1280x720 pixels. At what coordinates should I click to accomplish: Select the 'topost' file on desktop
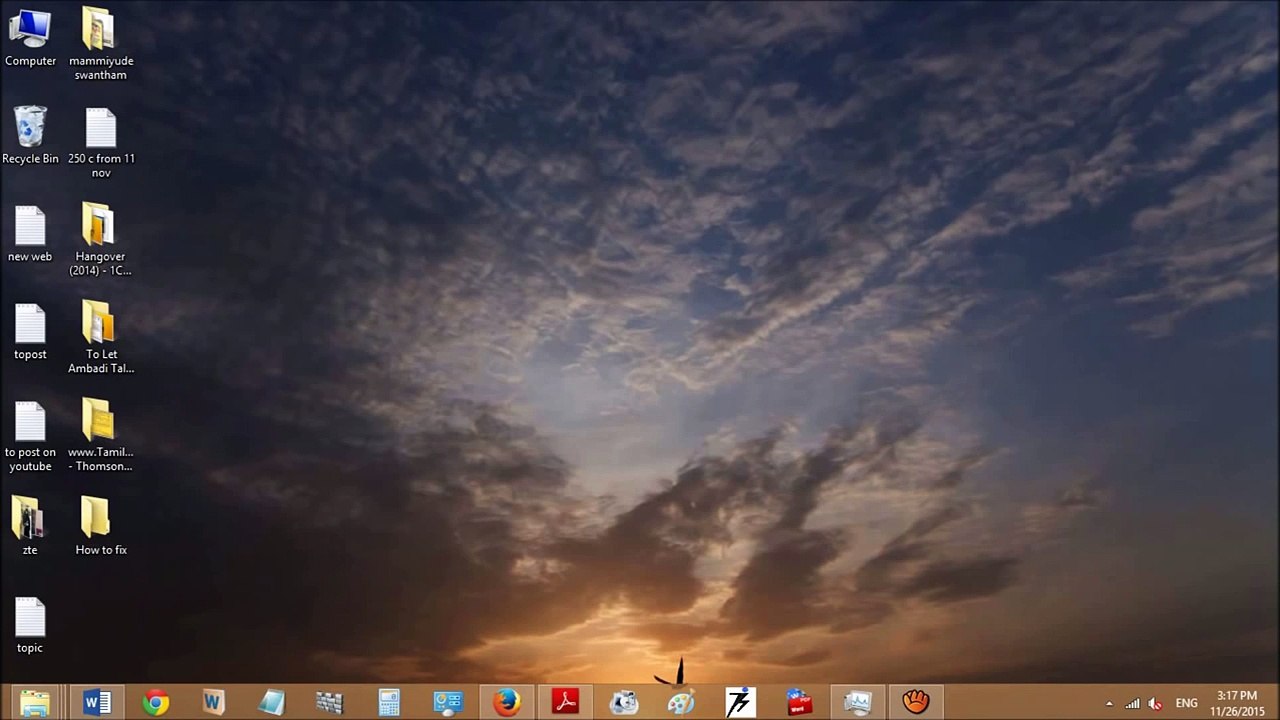30,331
